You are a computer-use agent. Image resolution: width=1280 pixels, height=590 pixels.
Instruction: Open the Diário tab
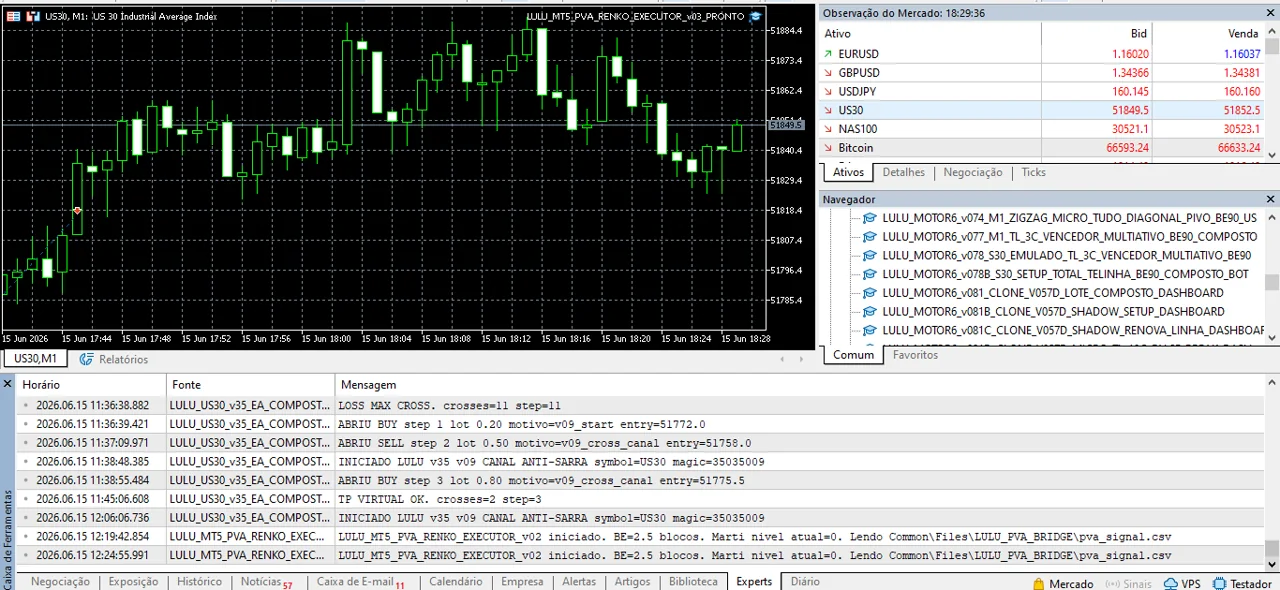[x=805, y=582]
